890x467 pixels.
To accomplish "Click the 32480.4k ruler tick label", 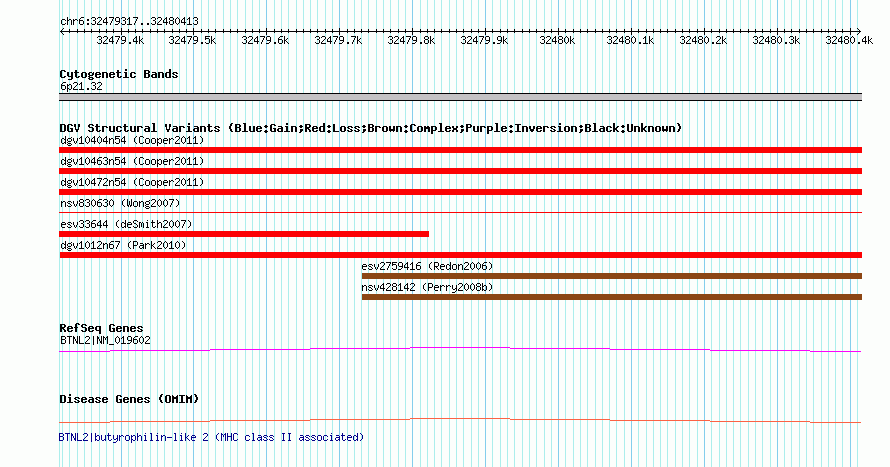I will pos(849,40).
